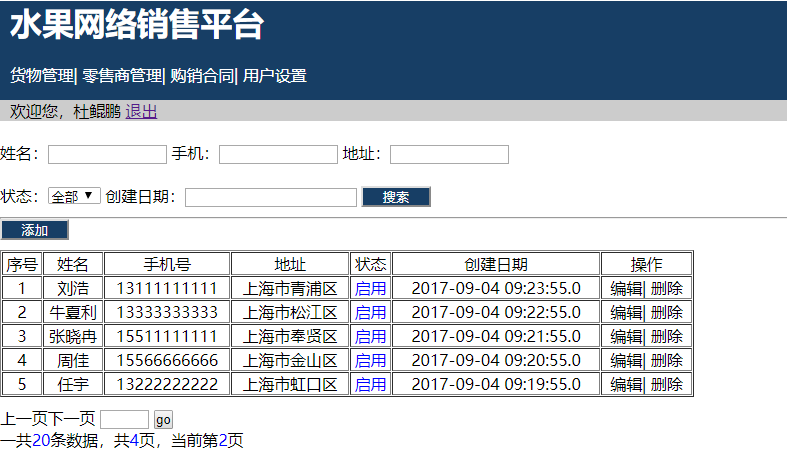
Task: Select date cell 2017-09-04 09:21:55.0
Action: click(496, 336)
